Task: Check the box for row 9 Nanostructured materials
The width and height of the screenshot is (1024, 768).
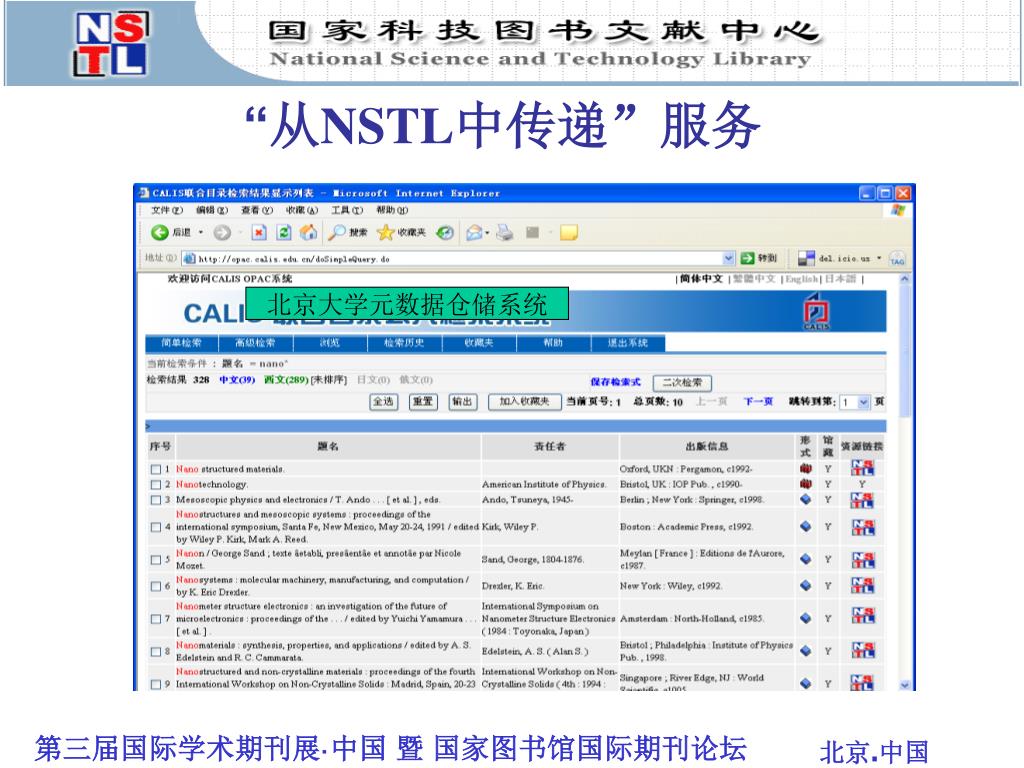Action: [x=155, y=684]
